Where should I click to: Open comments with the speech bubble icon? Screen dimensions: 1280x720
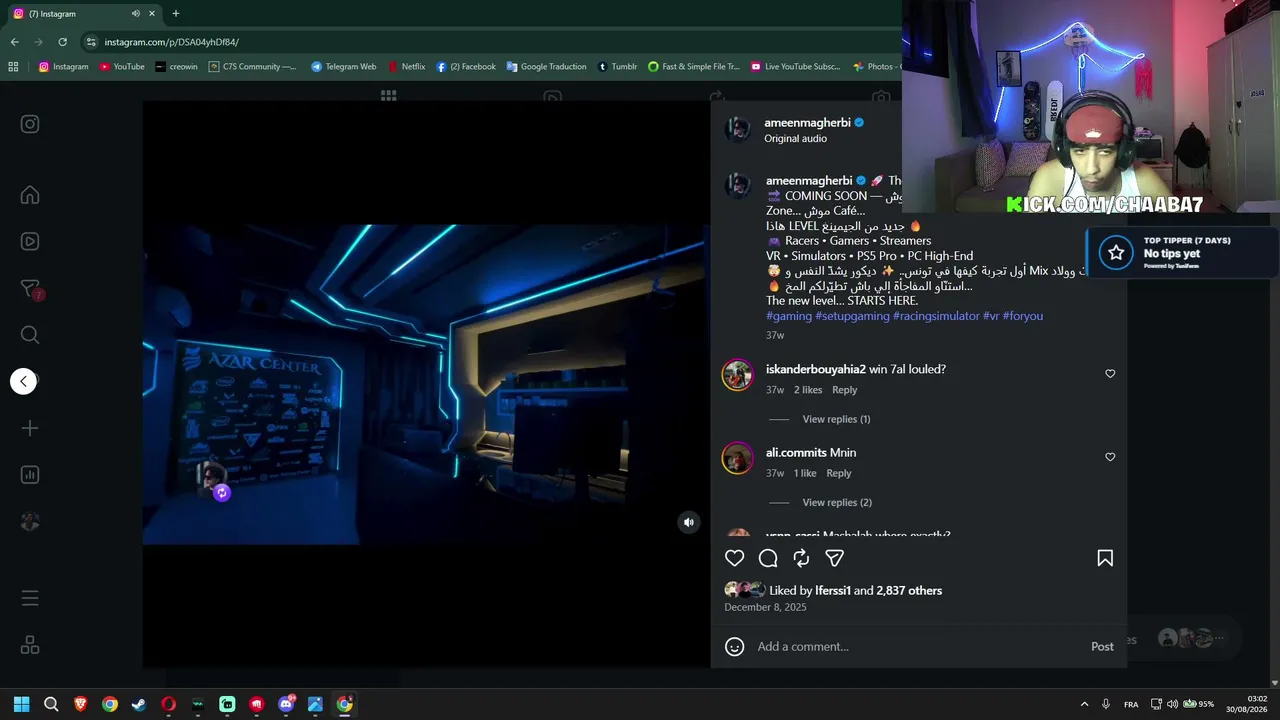pyautogui.click(x=768, y=558)
